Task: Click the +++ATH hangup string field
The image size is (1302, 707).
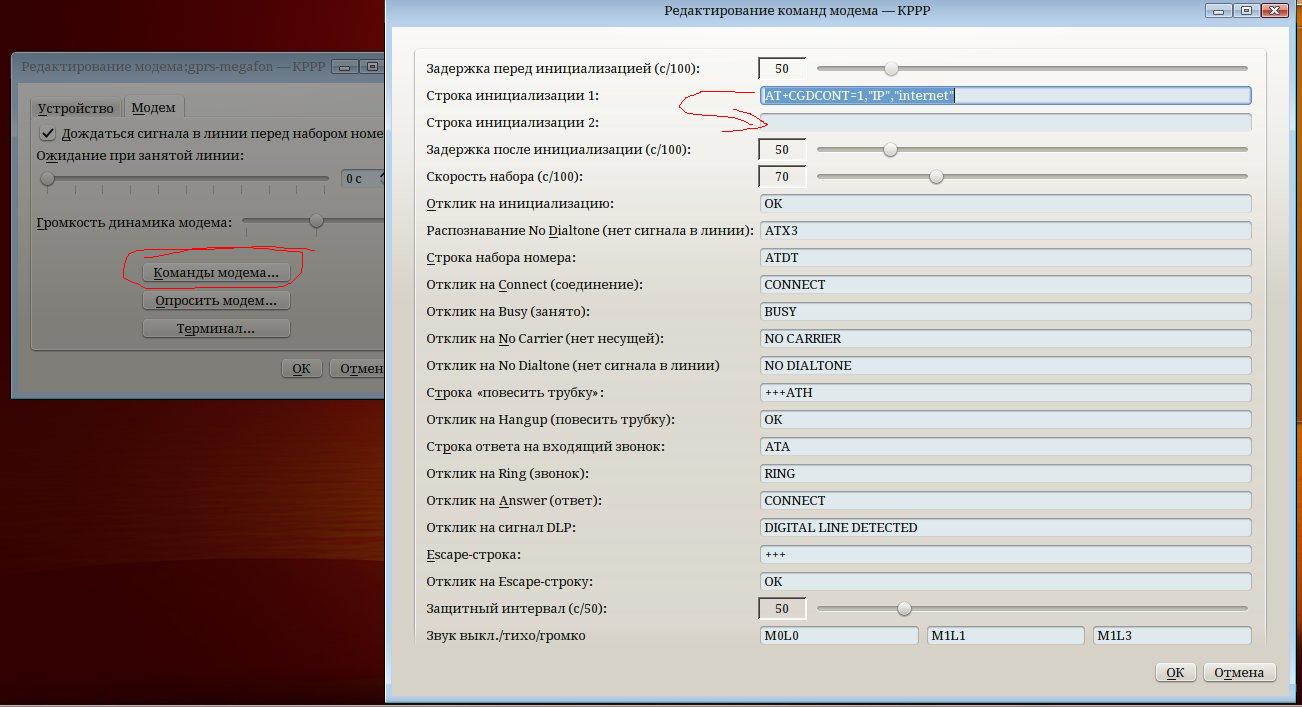Action: coord(1005,393)
